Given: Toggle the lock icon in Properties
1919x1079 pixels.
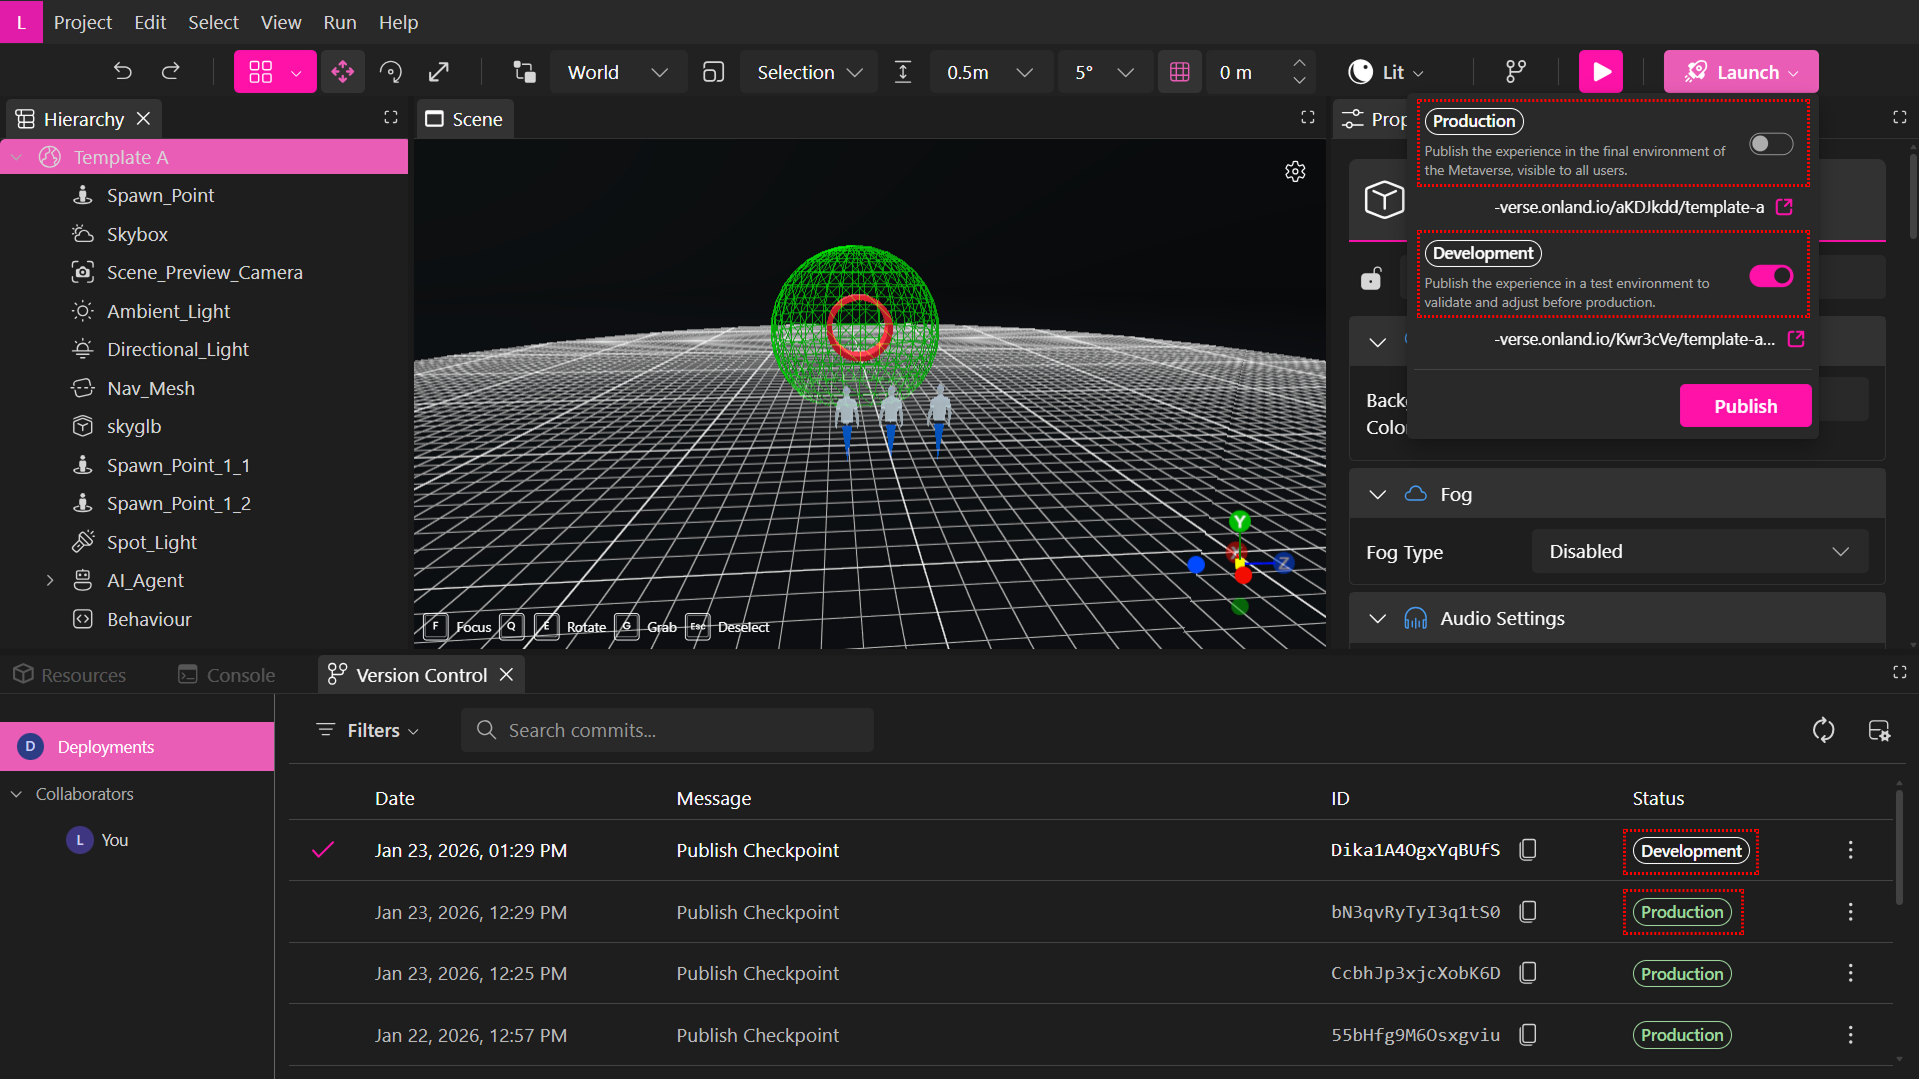Looking at the screenshot, I should click(x=1371, y=279).
